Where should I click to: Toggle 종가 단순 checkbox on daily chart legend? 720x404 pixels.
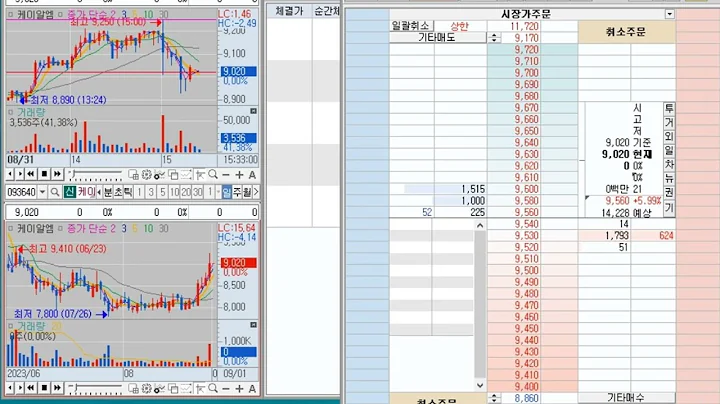(x=61, y=229)
